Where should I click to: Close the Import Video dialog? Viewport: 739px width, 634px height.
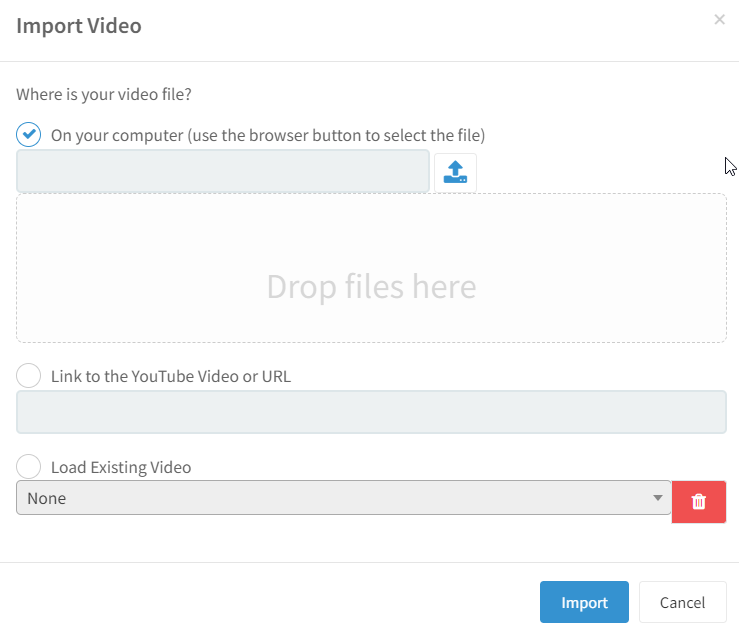(x=719, y=19)
